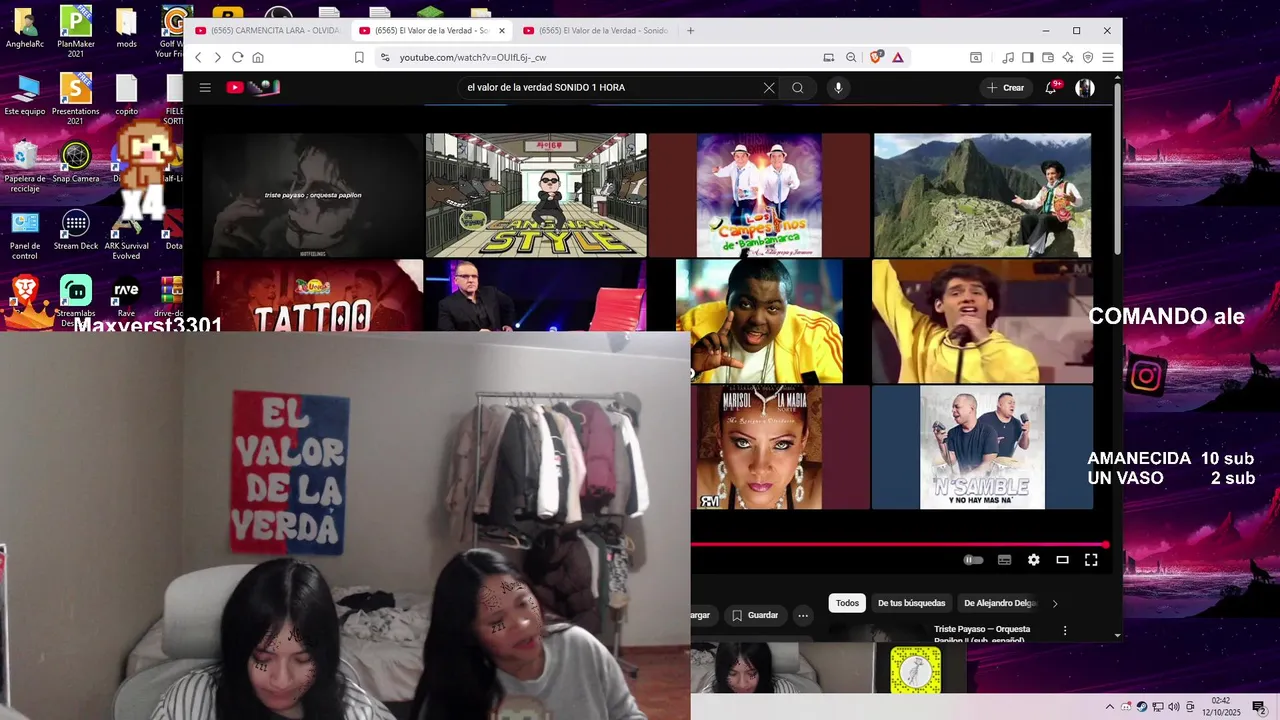The image size is (1280, 720).
Task: Toggle subtitles button in the player
Action: click(1005, 560)
